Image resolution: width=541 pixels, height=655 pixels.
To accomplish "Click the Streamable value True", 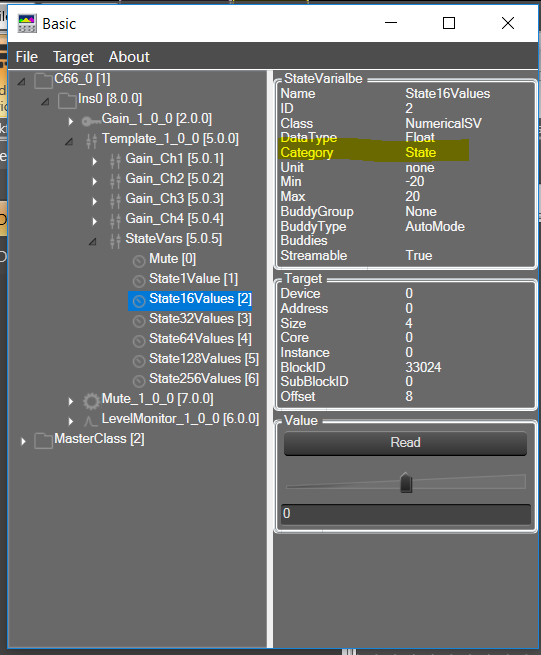I will (419, 256).
